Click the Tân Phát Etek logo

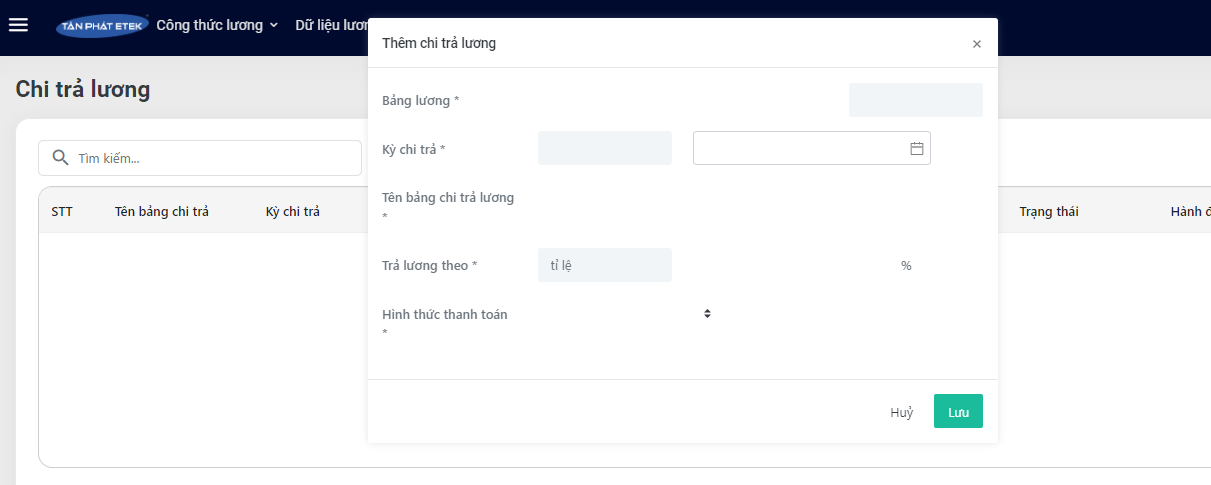click(102, 26)
